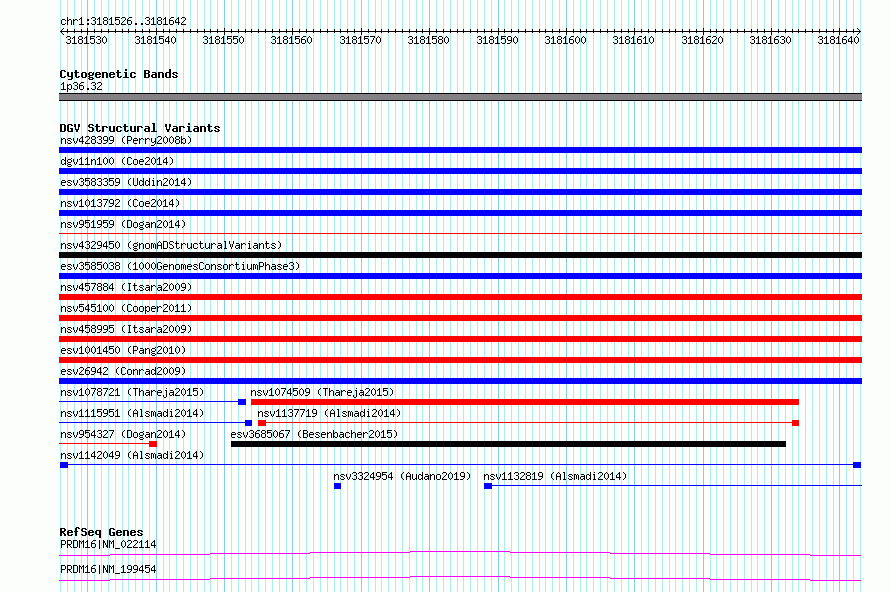Select variant nsv428399 (Perry2008b) label

tap(126, 140)
